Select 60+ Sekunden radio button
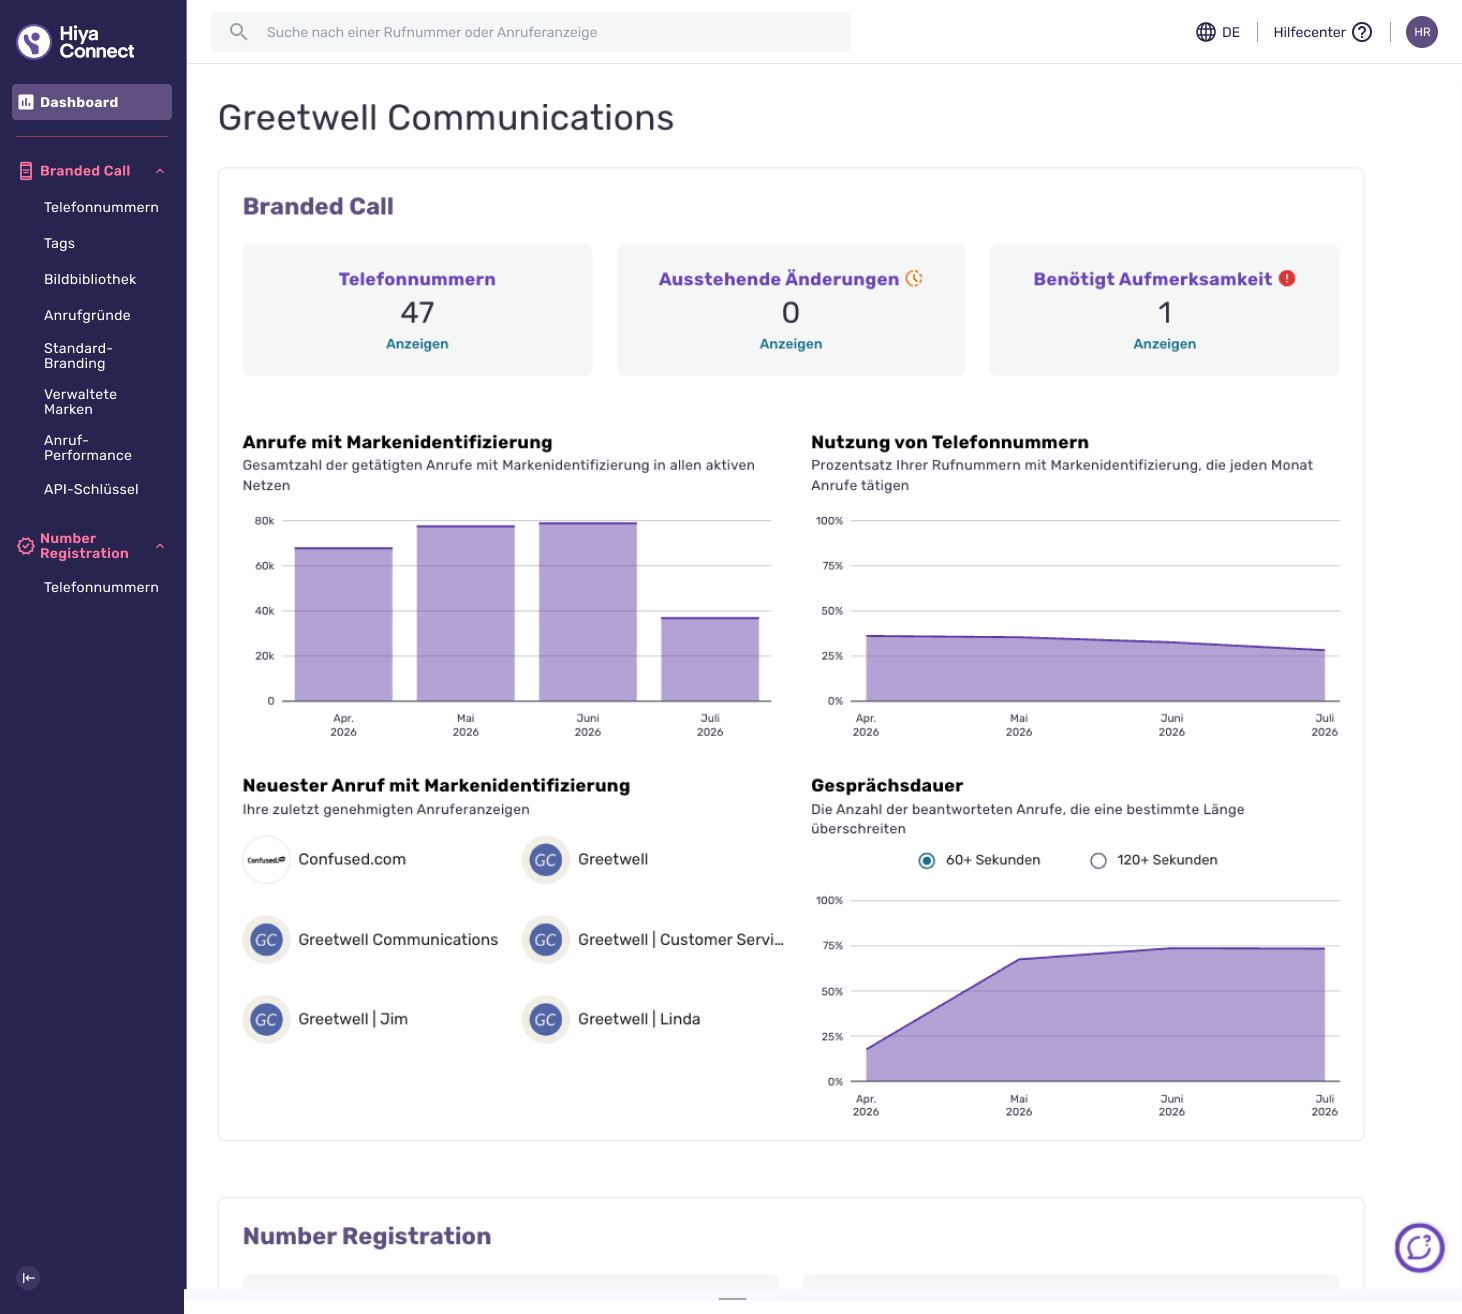 tap(927, 861)
